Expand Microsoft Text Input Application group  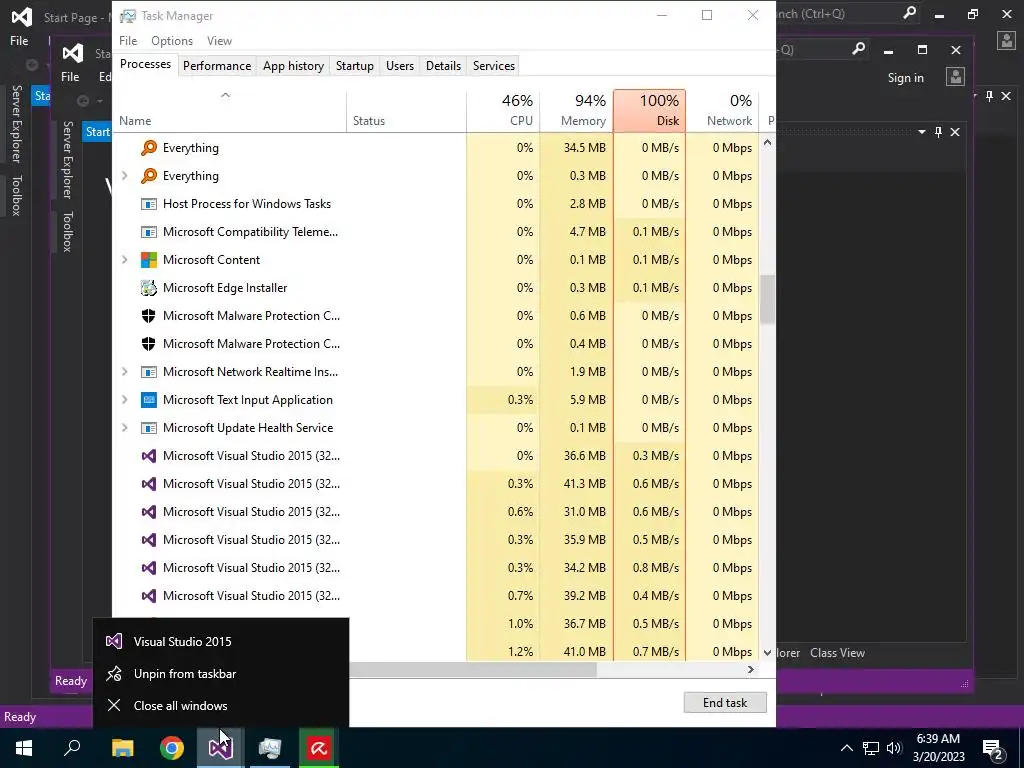[125, 400]
